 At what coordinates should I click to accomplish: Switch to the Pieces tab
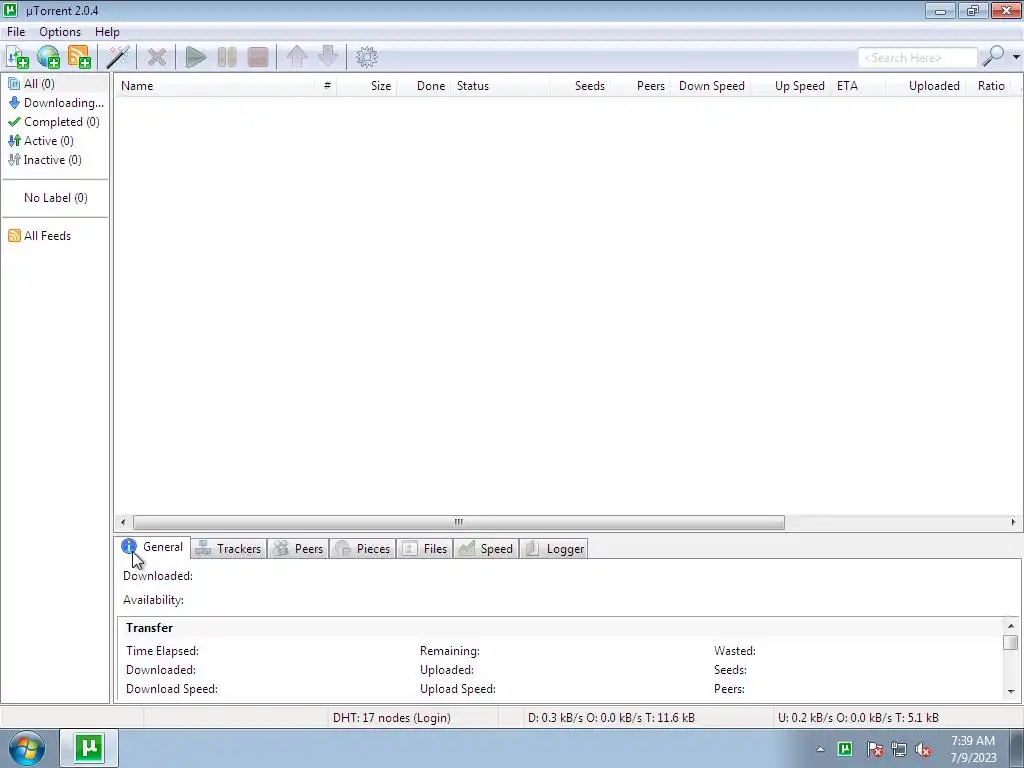(363, 549)
